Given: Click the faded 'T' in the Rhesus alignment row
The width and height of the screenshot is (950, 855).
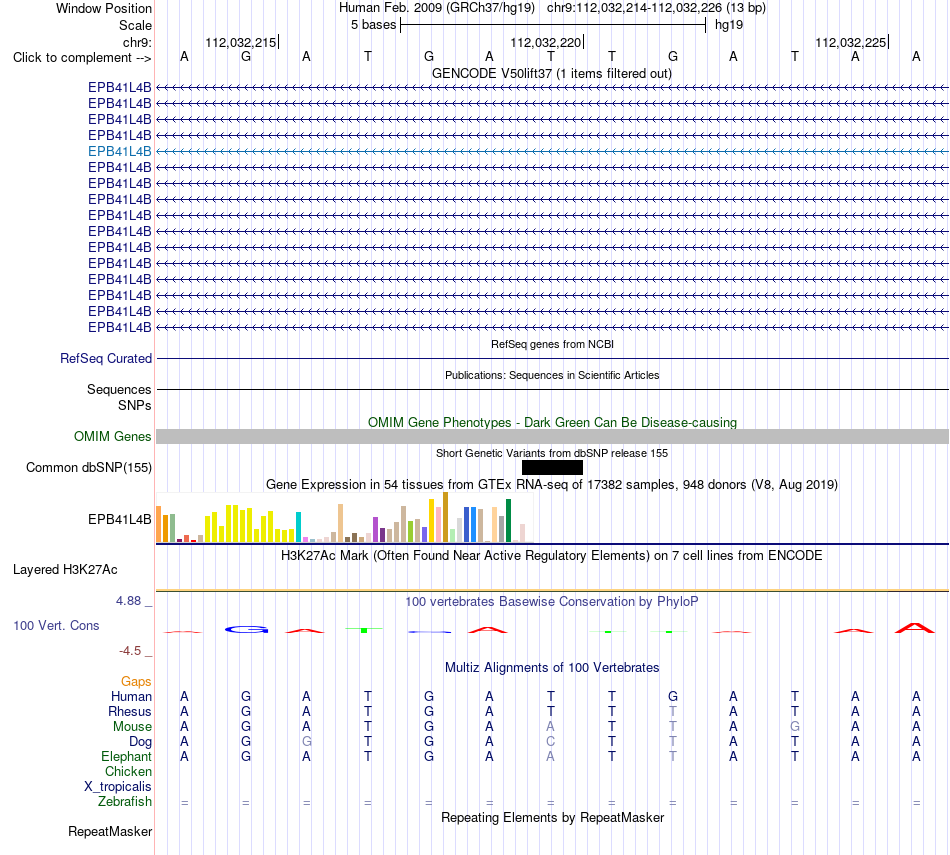Looking at the screenshot, I should click(673, 711).
